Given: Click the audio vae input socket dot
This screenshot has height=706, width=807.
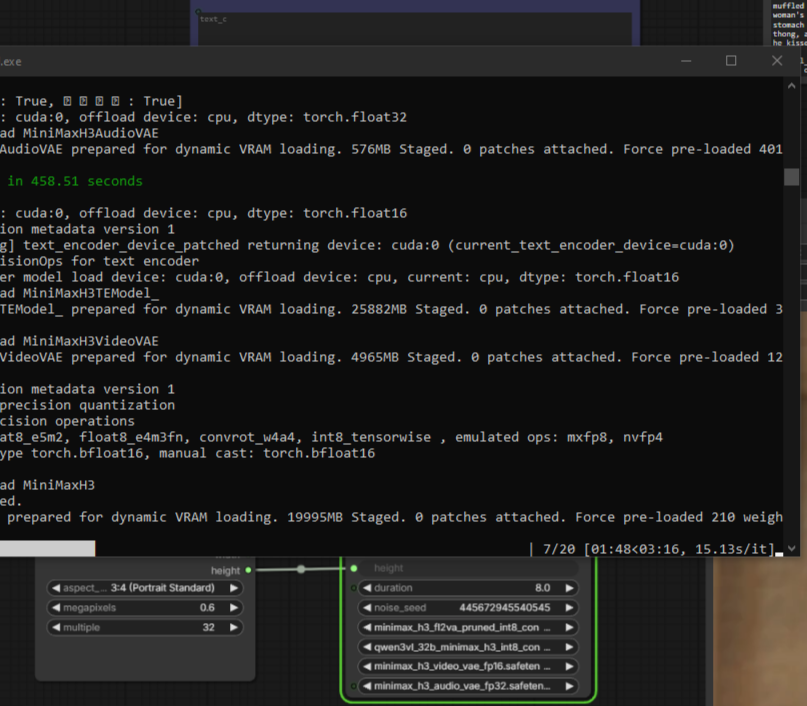Looking at the screenshot, I should click(354, 686).
